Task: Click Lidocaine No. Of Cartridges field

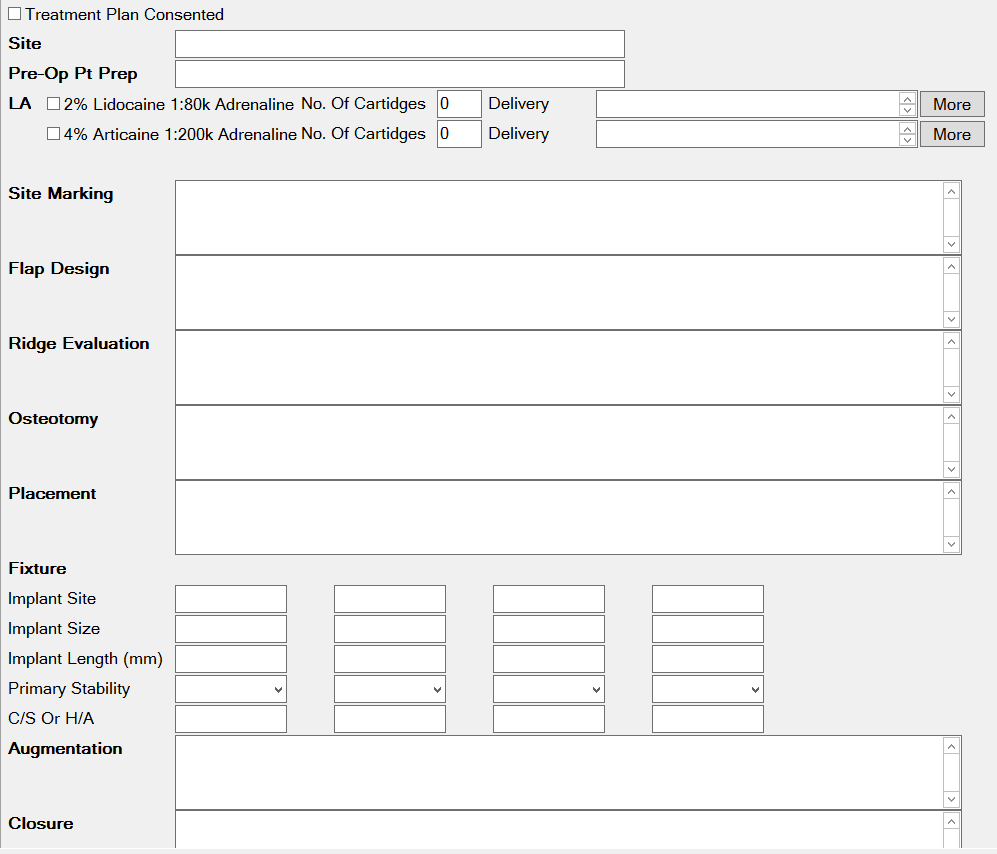Action: (458, 104)
